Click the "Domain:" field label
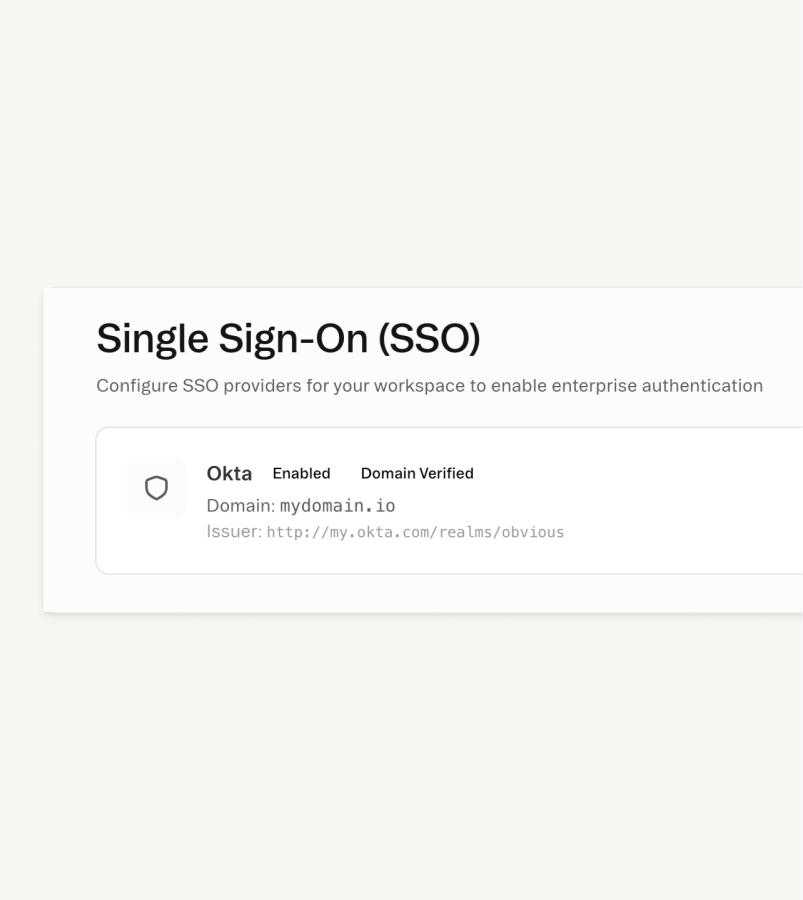 point(240,506)
